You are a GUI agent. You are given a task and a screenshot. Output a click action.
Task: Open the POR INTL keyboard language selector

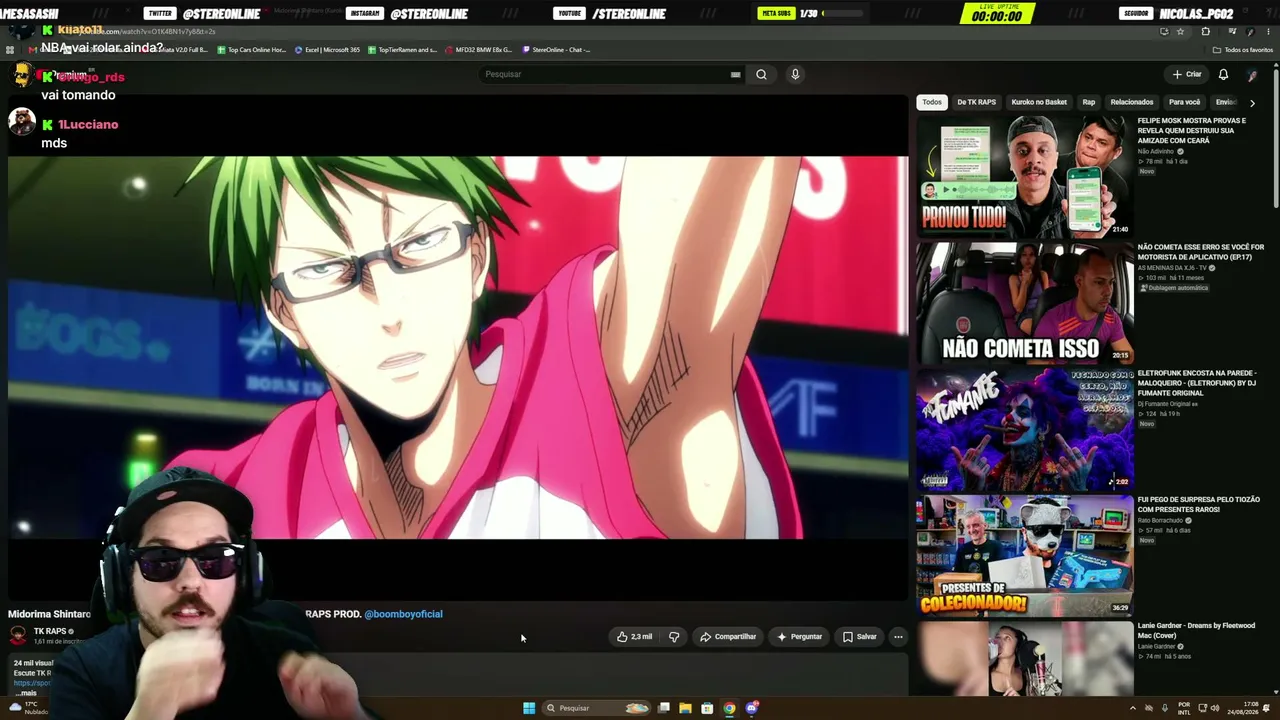[x=1185, y=708]
